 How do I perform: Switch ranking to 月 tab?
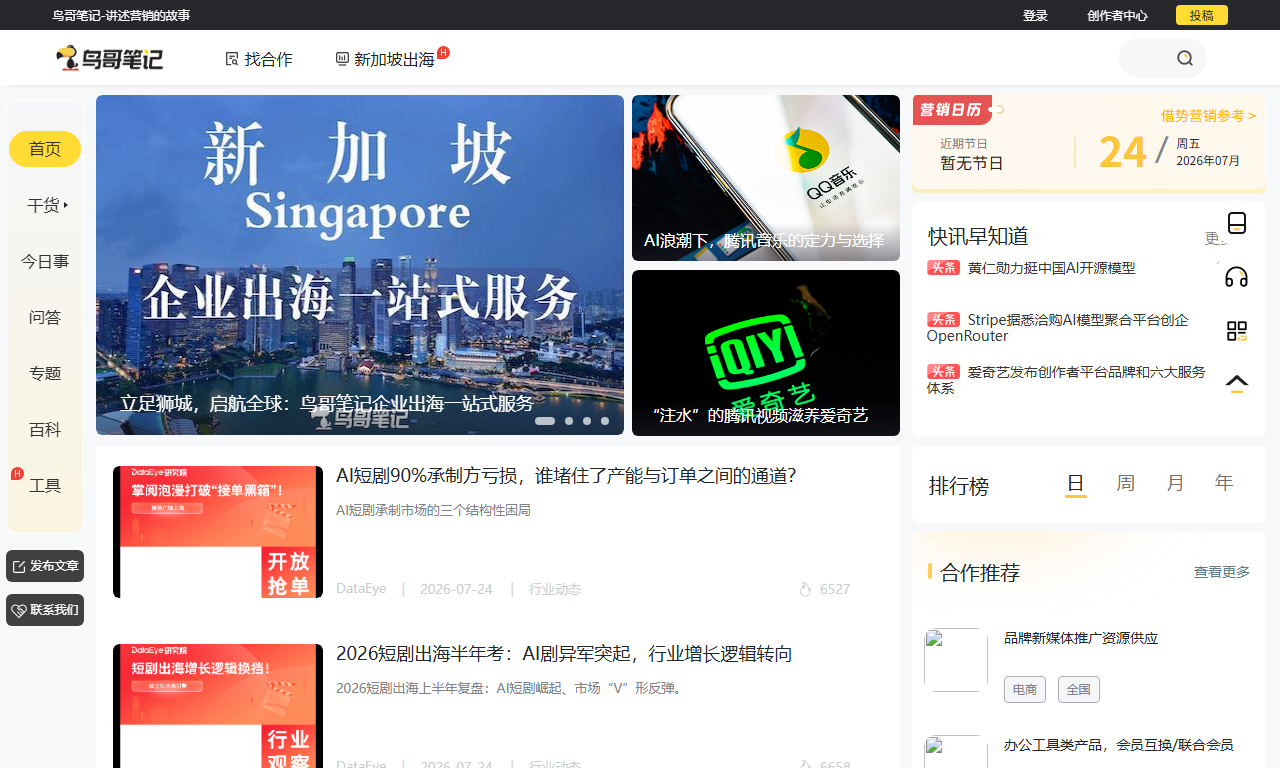click(1176, 483)
